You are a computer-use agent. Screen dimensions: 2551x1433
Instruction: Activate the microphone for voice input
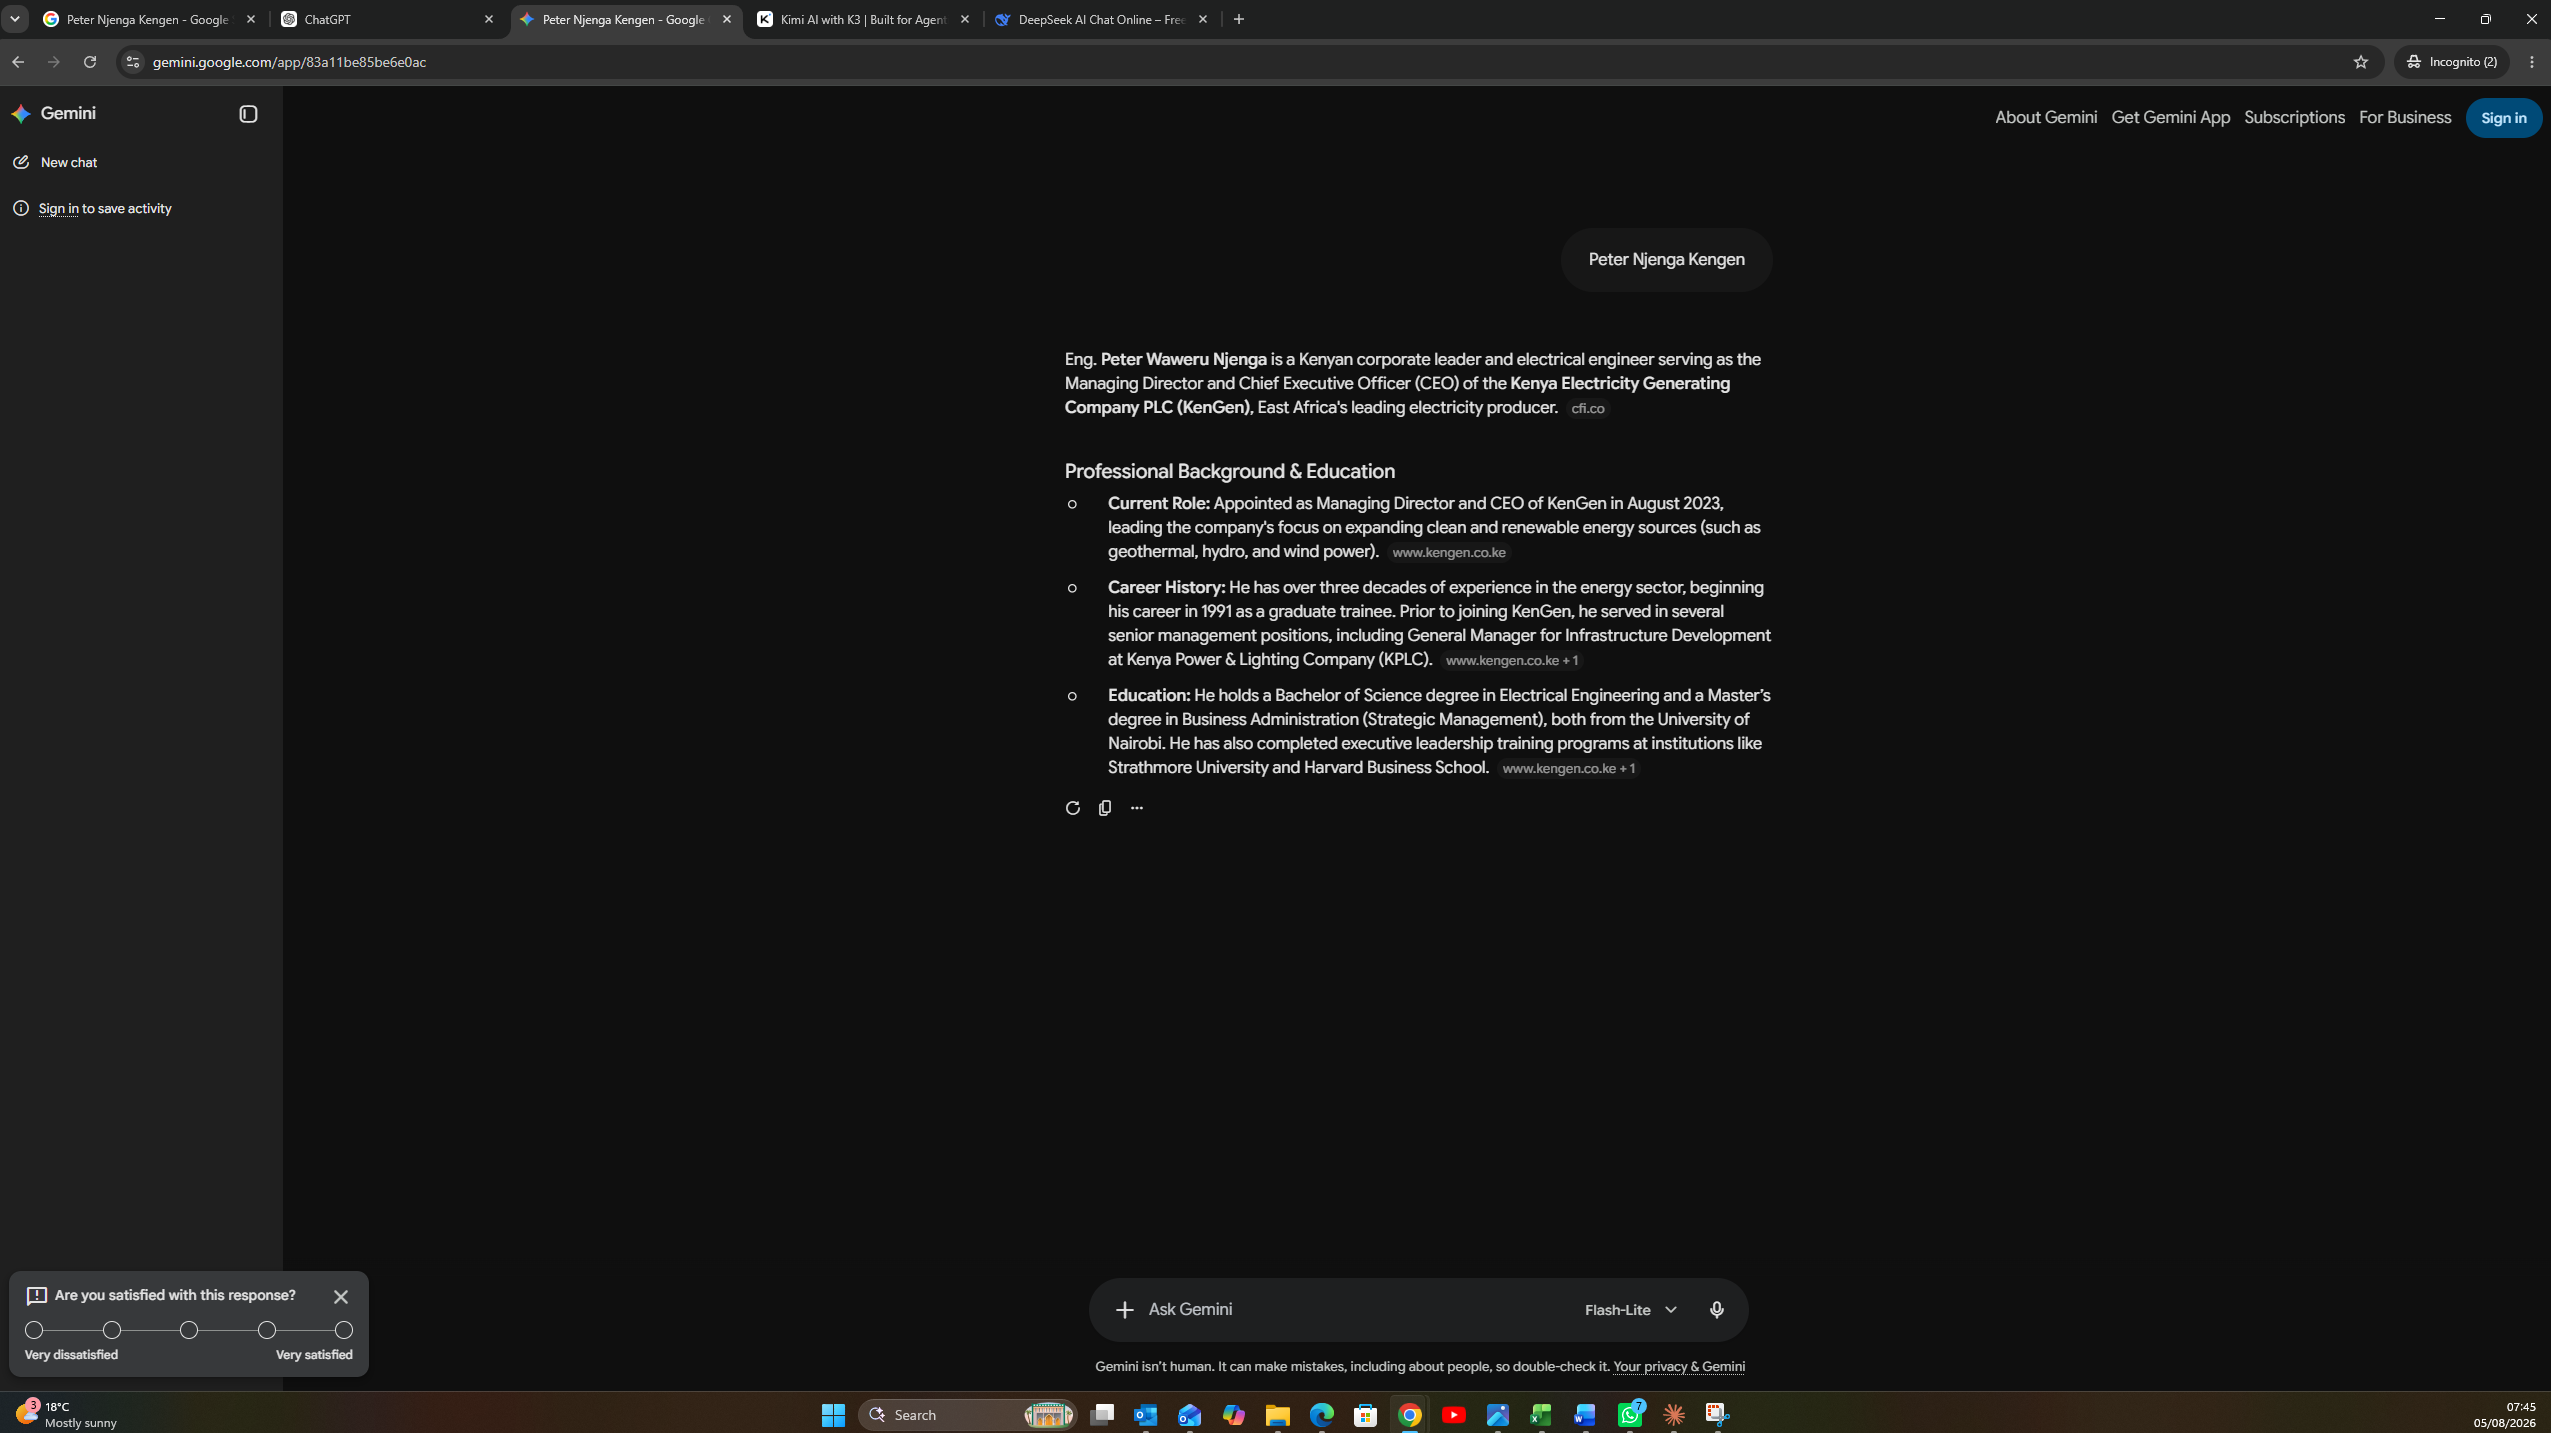pyautogui.click(x=1717, y=1310)
